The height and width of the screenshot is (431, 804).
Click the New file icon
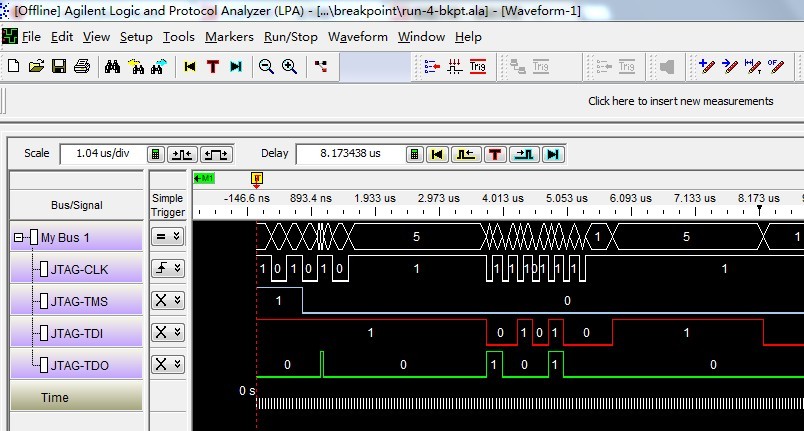click(14, 66)
